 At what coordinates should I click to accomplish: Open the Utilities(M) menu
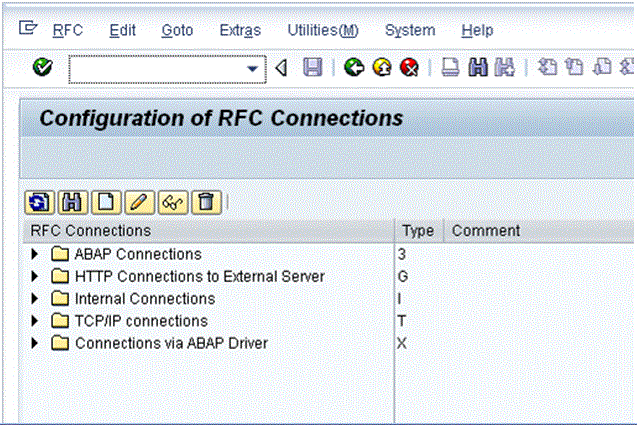pos(323,30)
